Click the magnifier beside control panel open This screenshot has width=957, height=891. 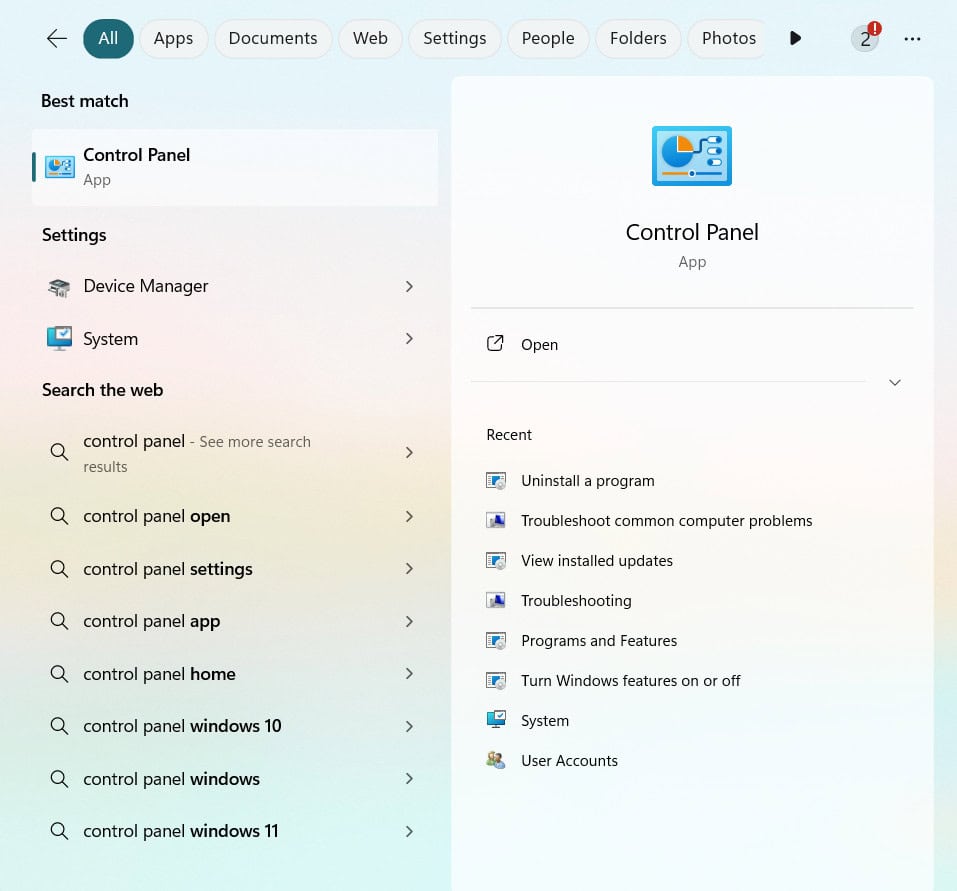pyautogui.click(x=59, y=516)
